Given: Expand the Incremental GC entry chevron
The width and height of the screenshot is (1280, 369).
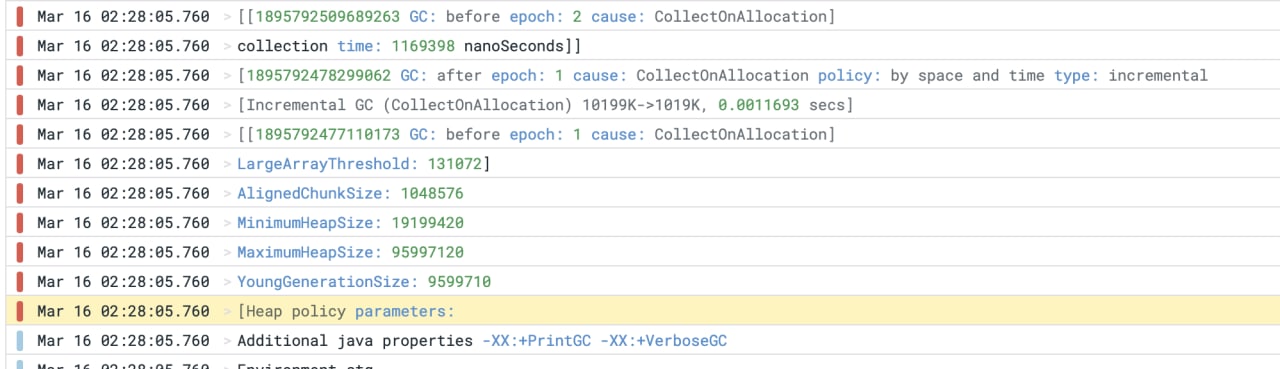Looking at the screenshot, I should tap(226, 105).
